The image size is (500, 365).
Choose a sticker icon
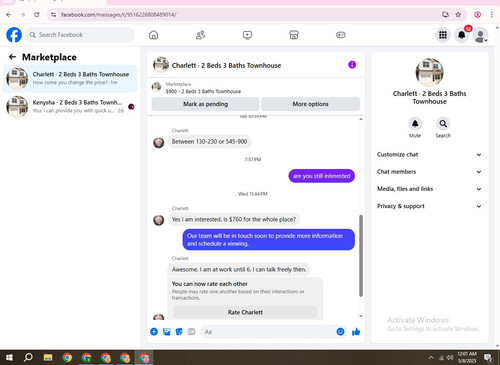coord(179,332)
